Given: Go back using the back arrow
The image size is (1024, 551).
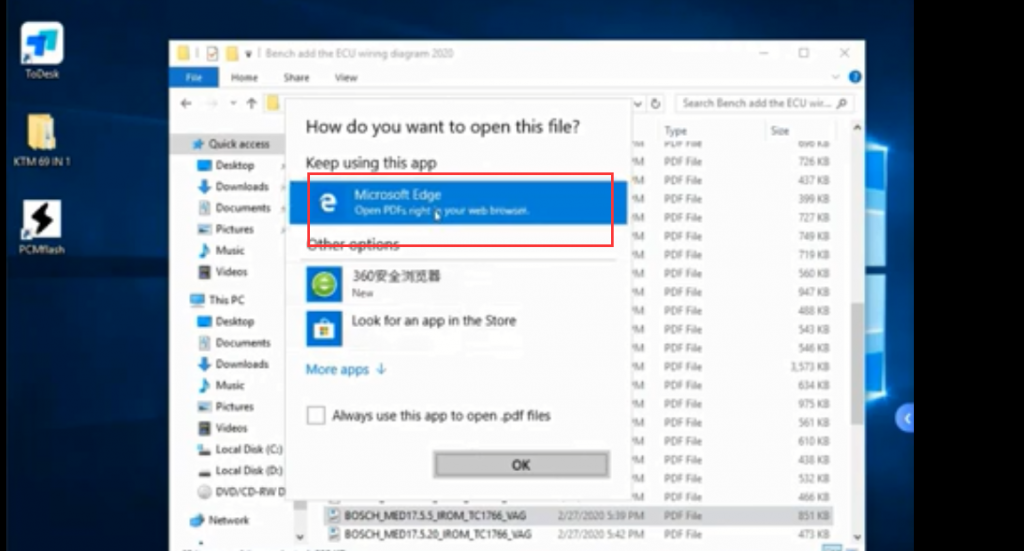Looking at the screenshot, I should pos(186,103).
